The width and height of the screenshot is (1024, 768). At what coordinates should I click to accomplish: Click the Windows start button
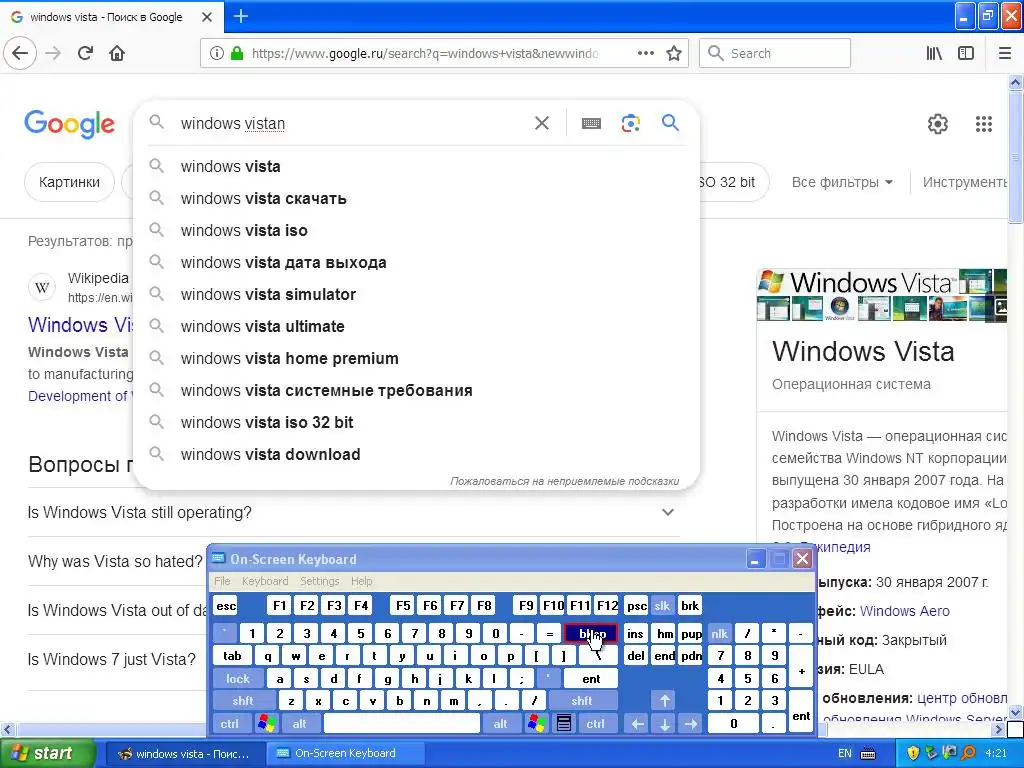coord(46,753)
